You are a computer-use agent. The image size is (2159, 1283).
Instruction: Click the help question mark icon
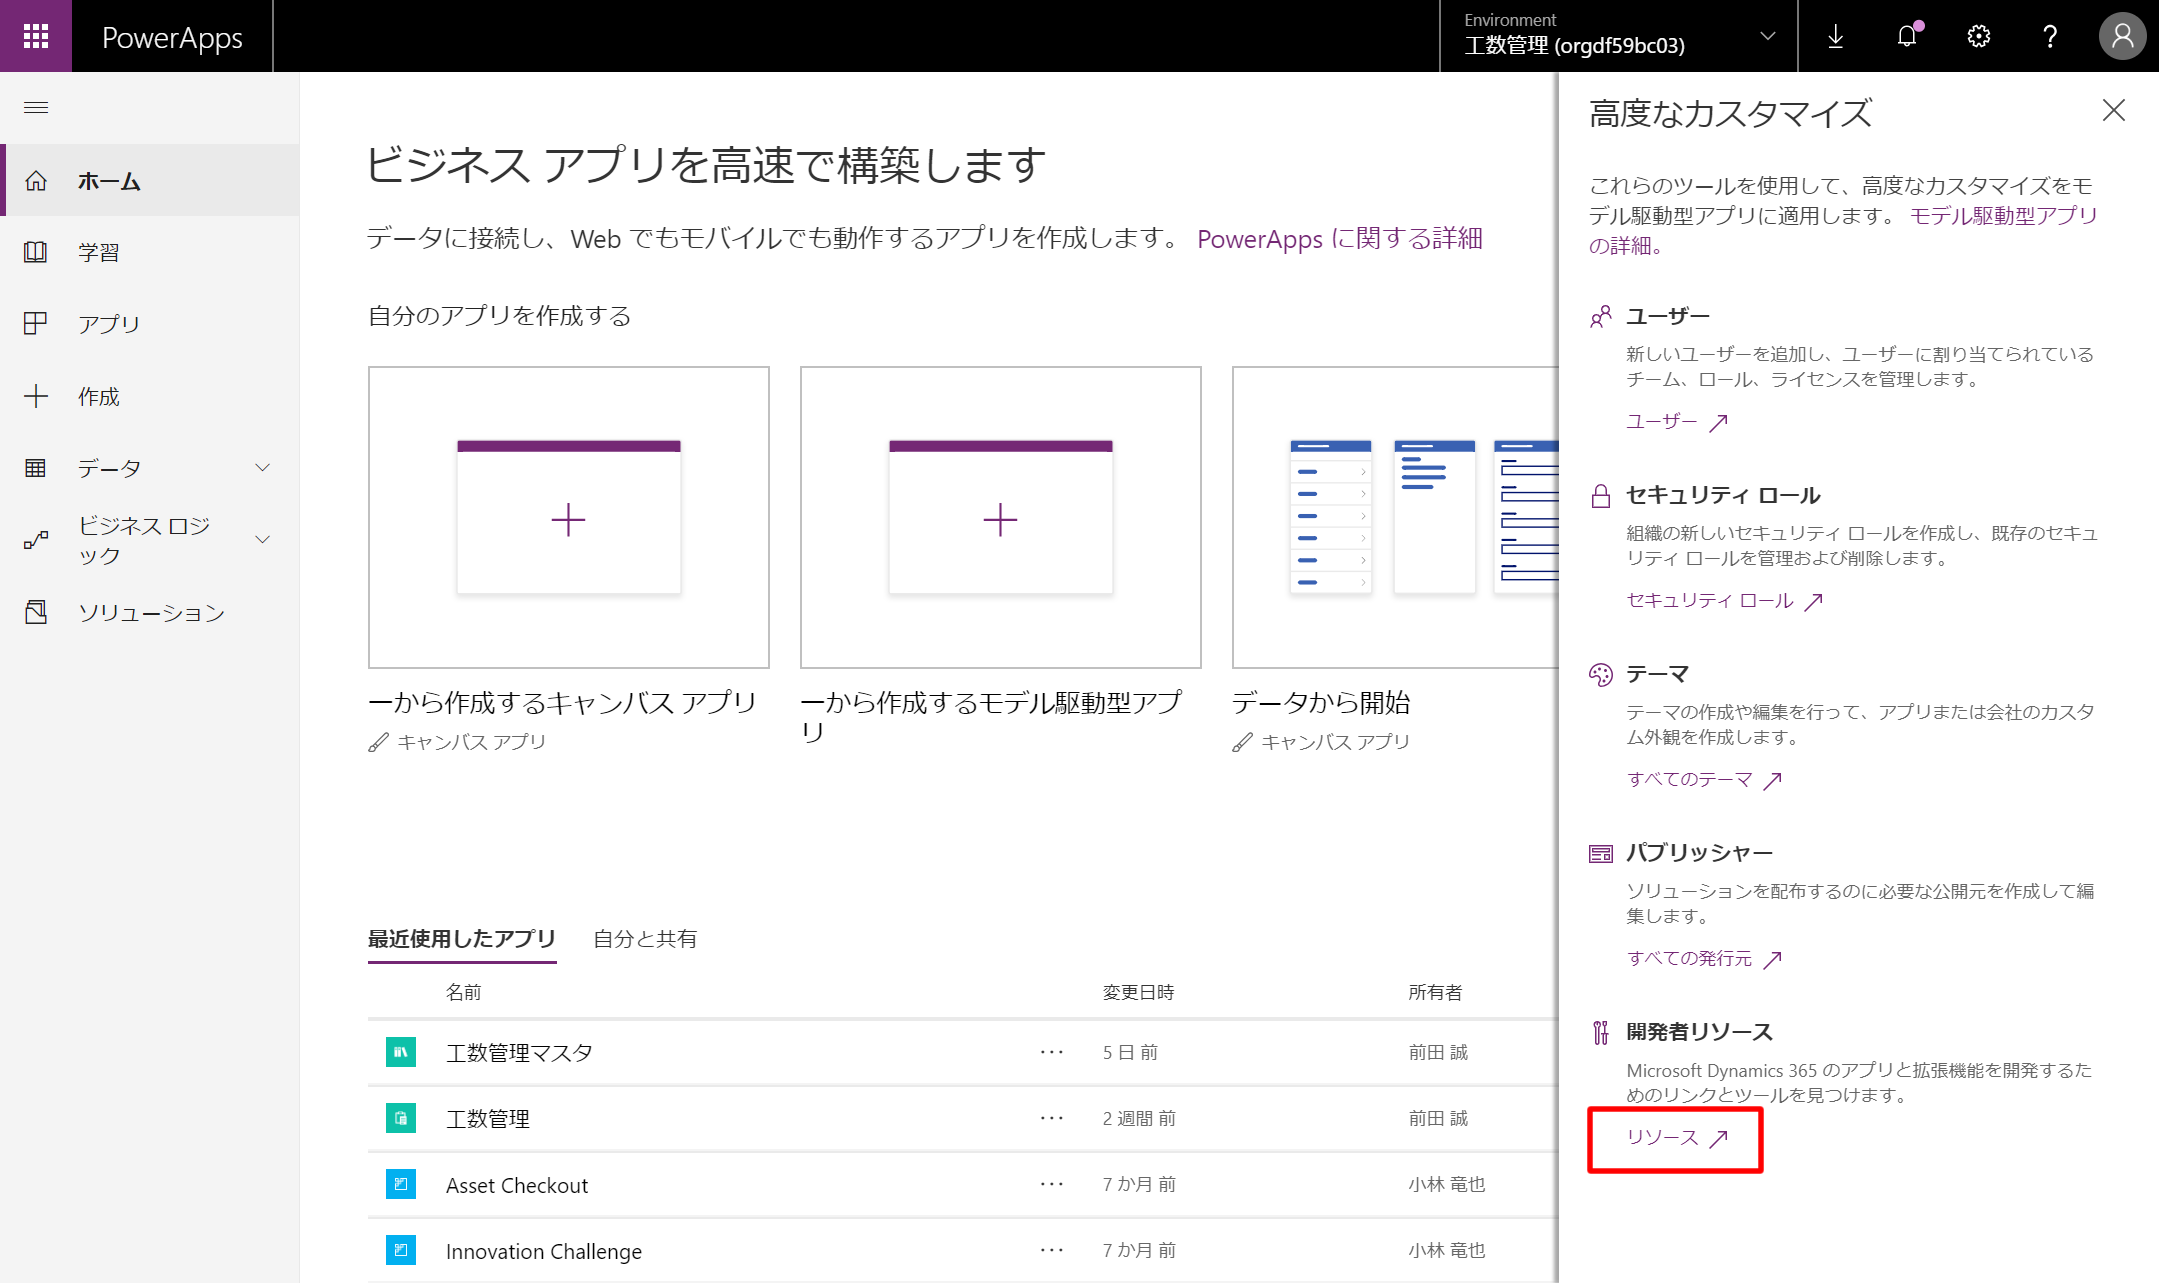[x=2049, y=36]
